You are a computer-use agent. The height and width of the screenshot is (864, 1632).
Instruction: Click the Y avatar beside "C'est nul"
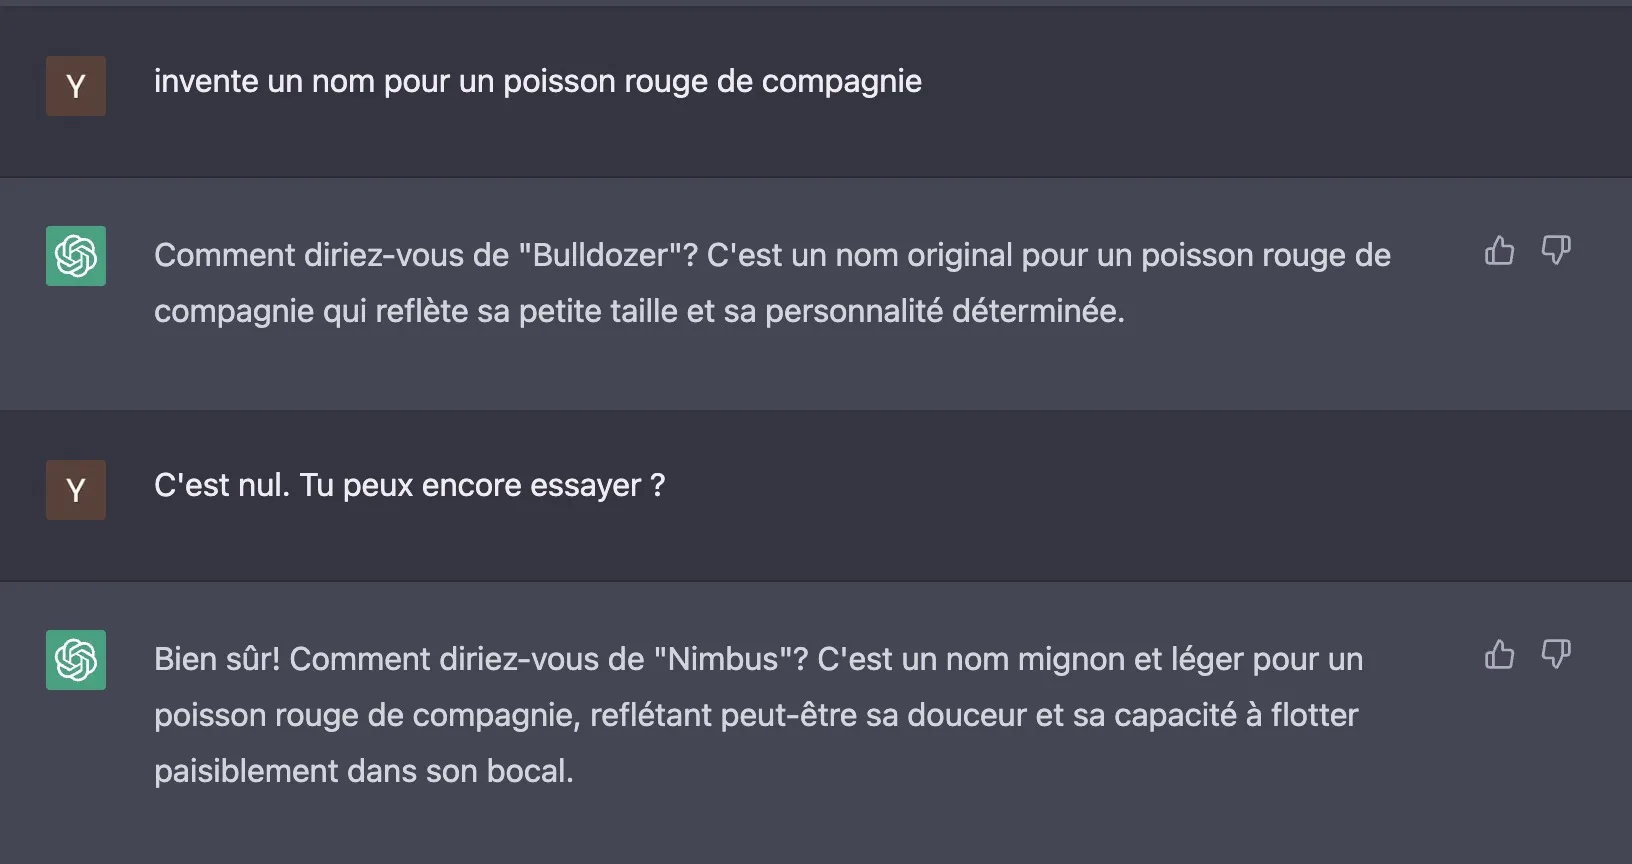(x=76, y=490)
